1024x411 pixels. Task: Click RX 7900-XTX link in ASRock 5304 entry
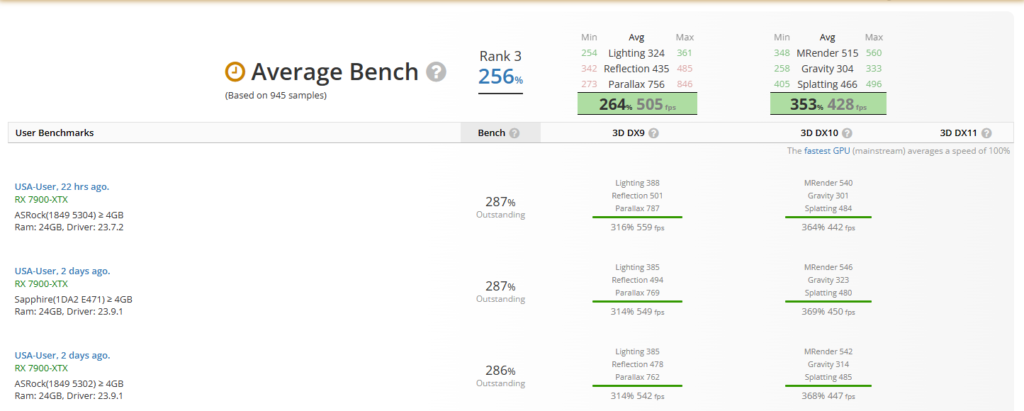(x=42, y=200)
